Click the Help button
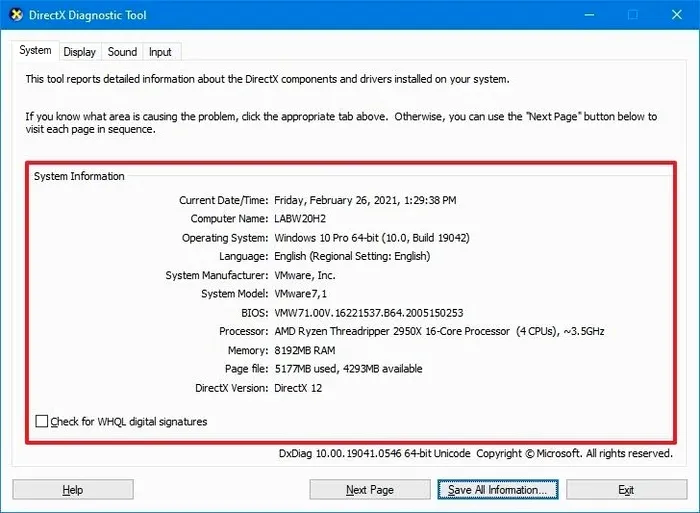The height and width of the screenshot is (513, 700). coord(73,490)
